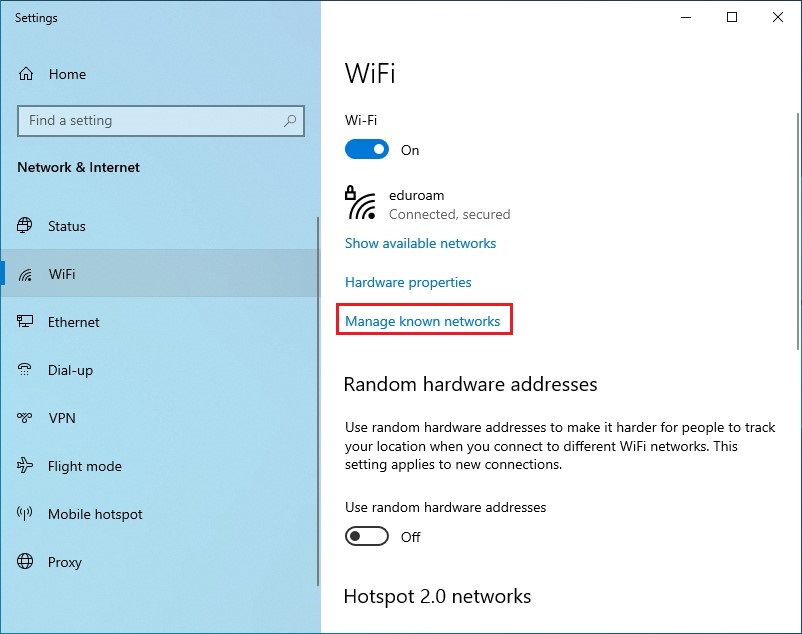Open Flight mode settings
The height and width of the screenshot is (634, 802).
[x=160, y=466]
